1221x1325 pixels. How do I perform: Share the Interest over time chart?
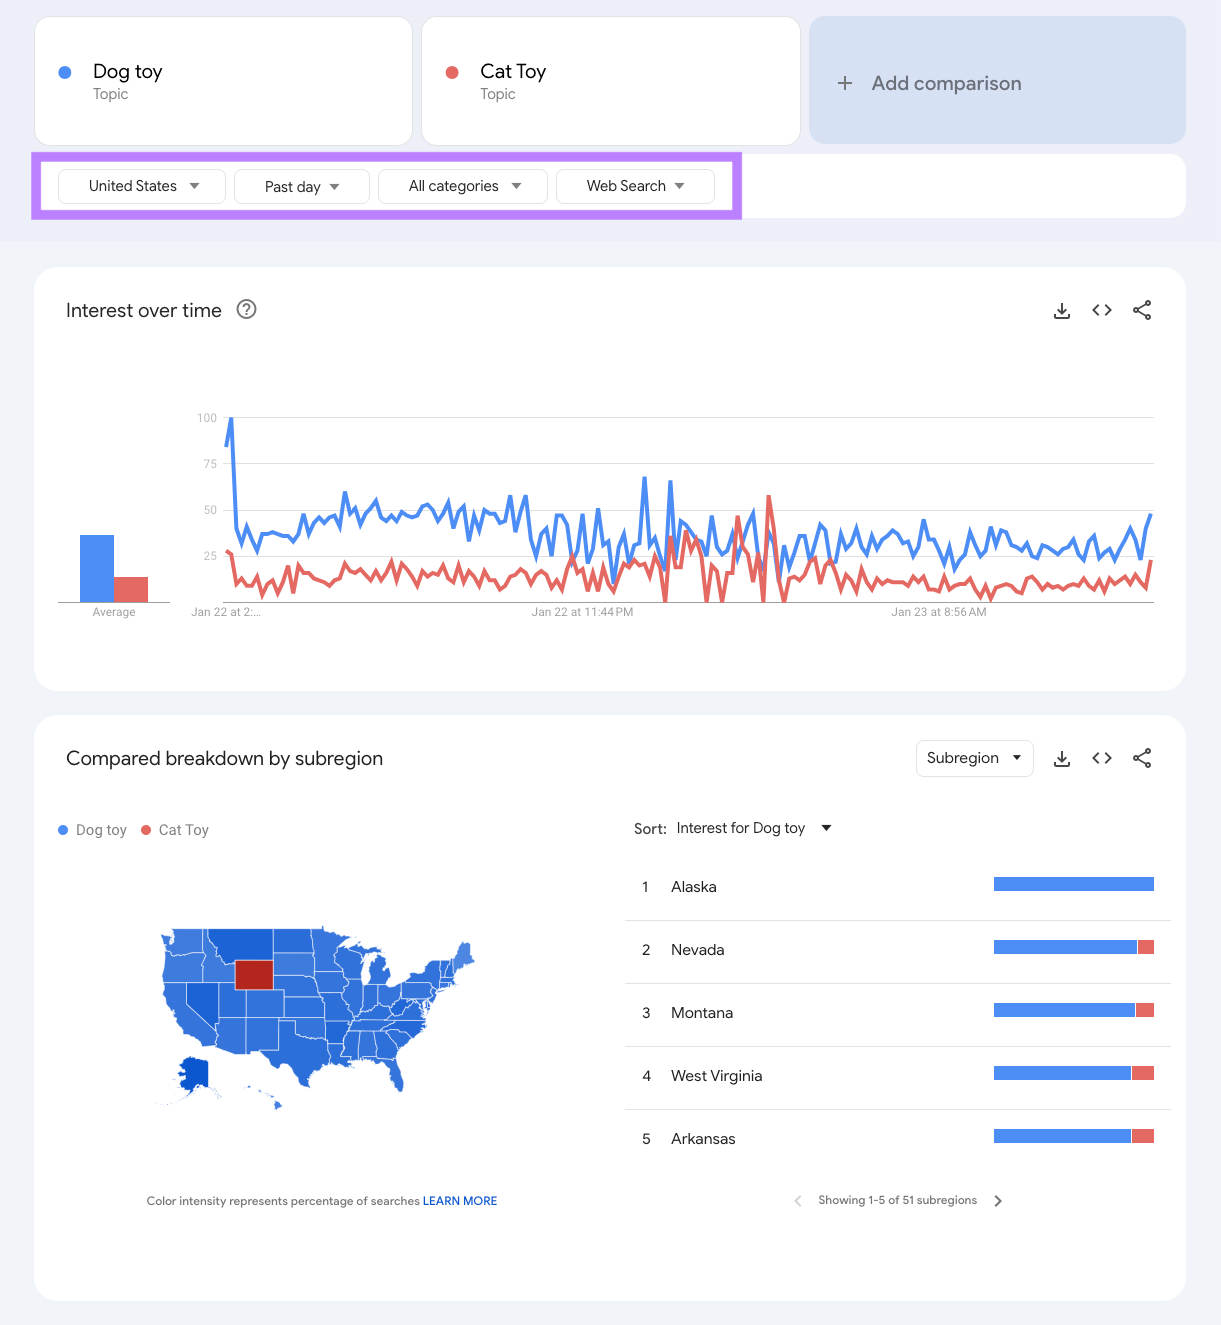tap(1142, 310)
